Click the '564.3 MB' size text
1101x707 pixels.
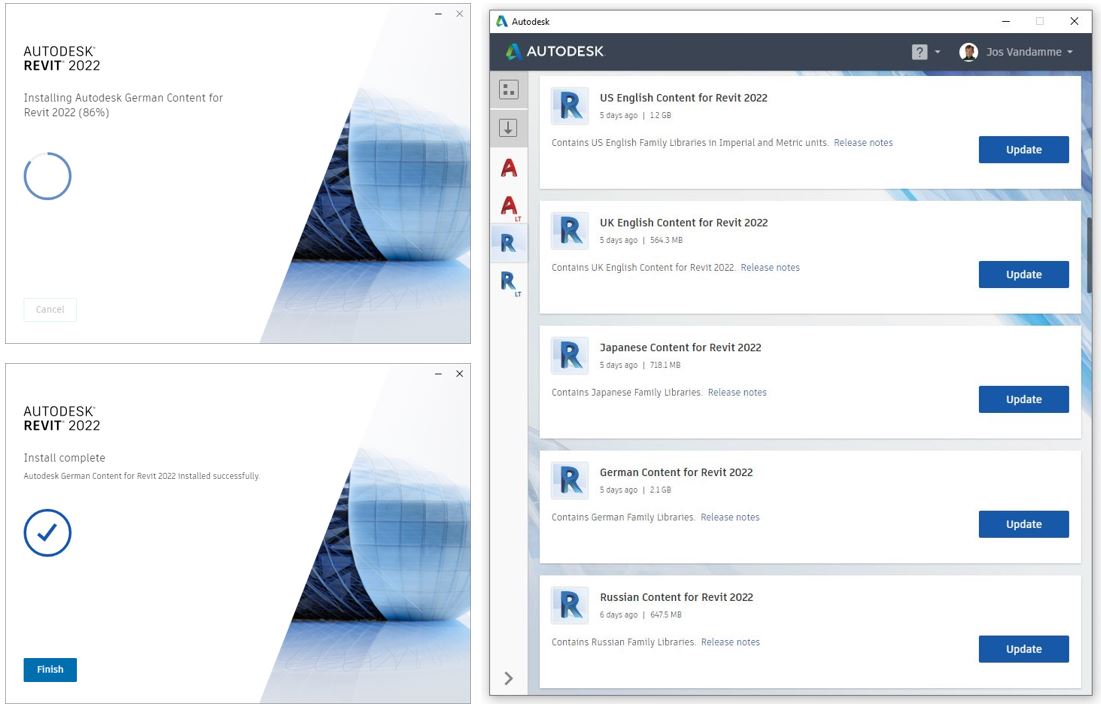(x=666, y=240)
